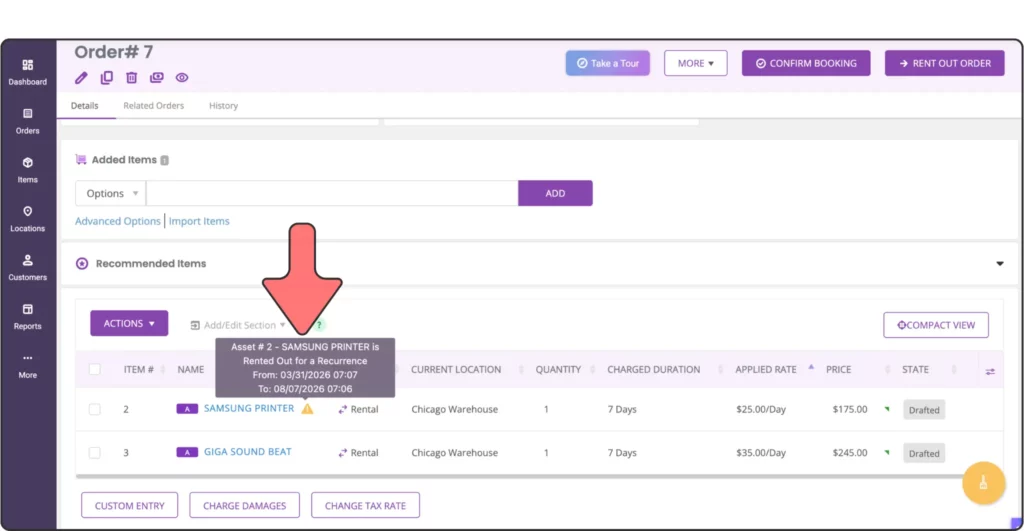
Task: Open the Options dropdown
Action: pyautogui.click(x=111, y=193)
